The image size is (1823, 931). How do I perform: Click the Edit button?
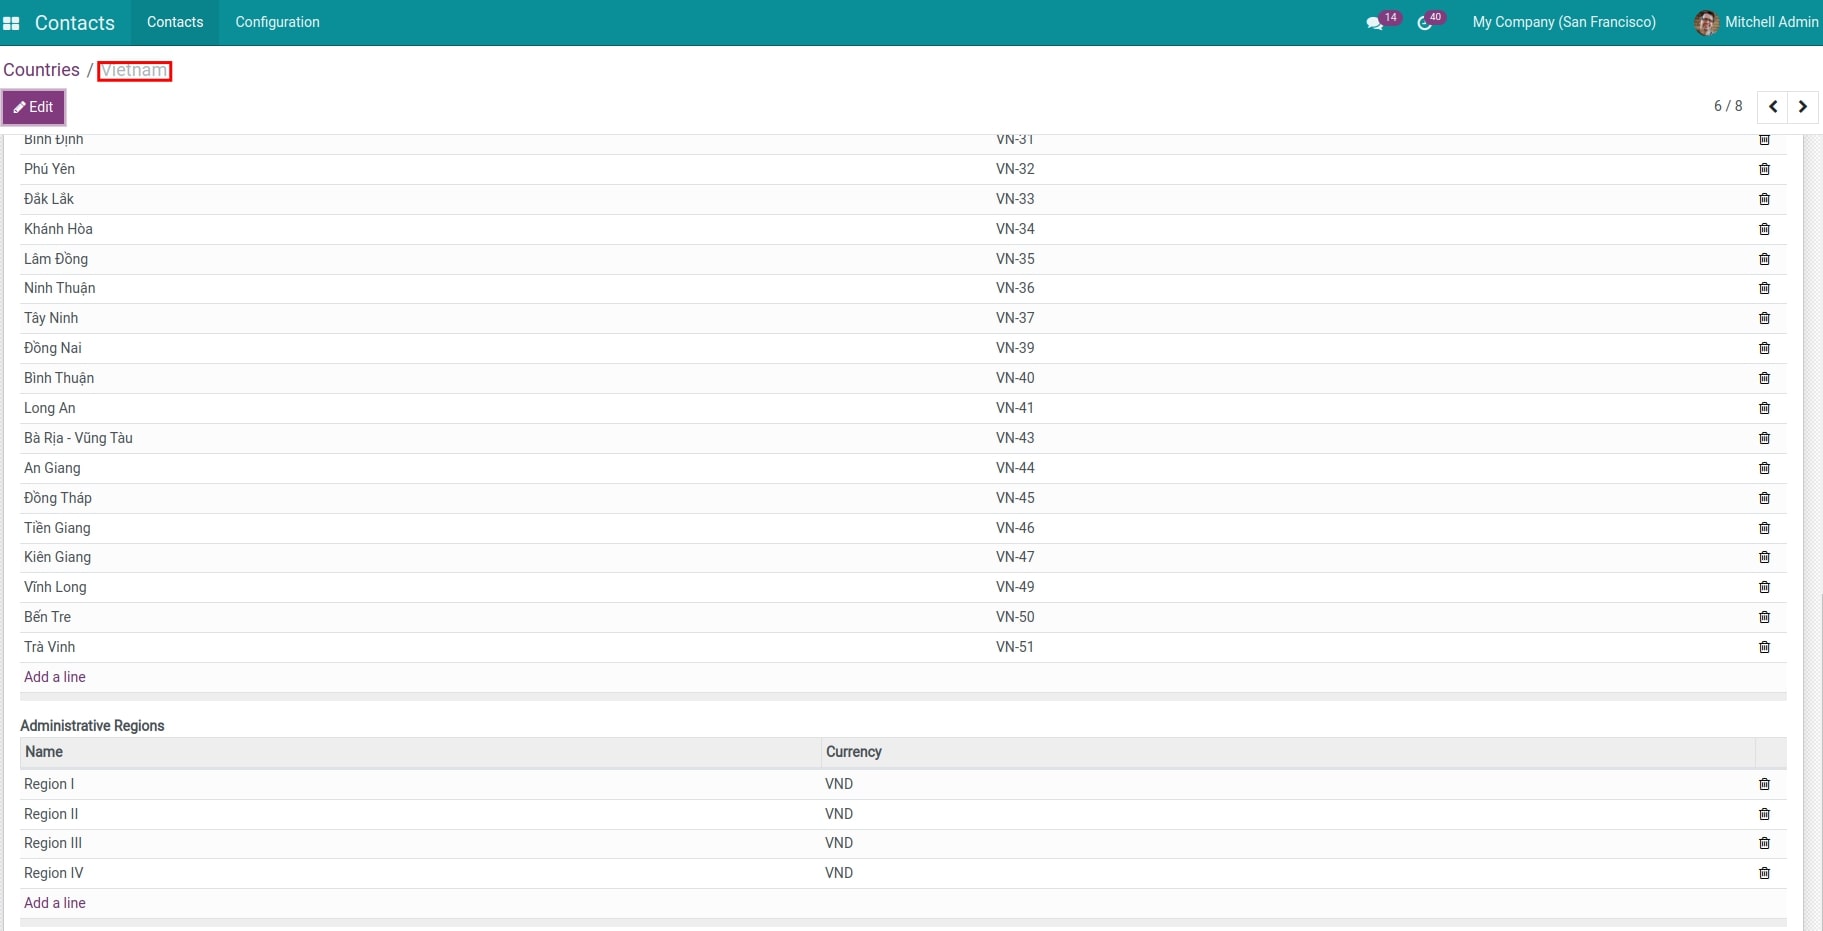34,107
